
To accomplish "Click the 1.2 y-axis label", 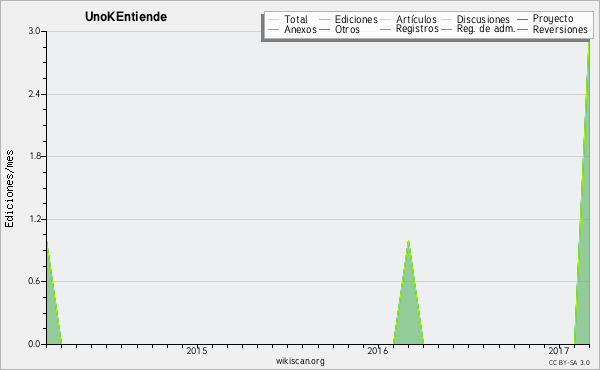I will [34, 219].
